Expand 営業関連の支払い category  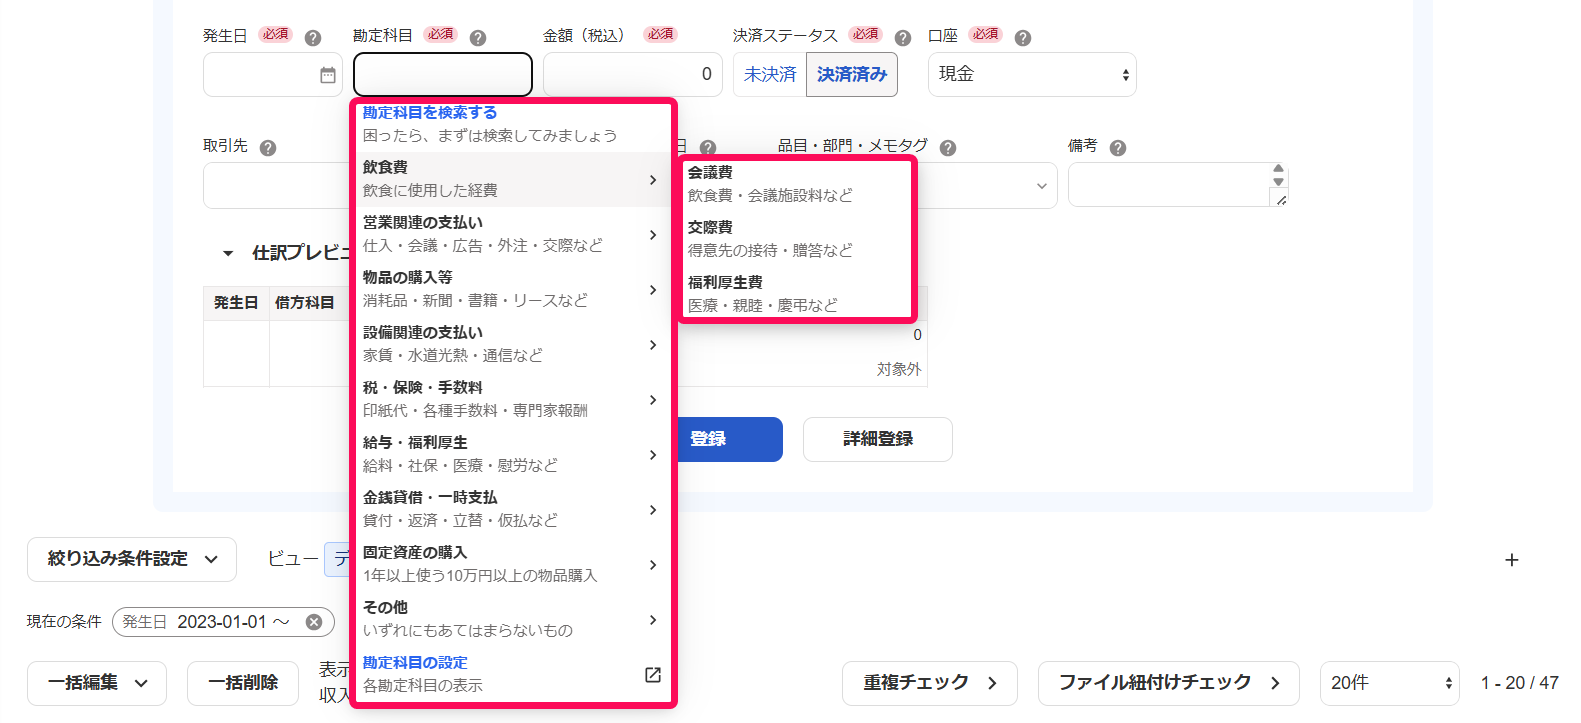coord(511,234)
